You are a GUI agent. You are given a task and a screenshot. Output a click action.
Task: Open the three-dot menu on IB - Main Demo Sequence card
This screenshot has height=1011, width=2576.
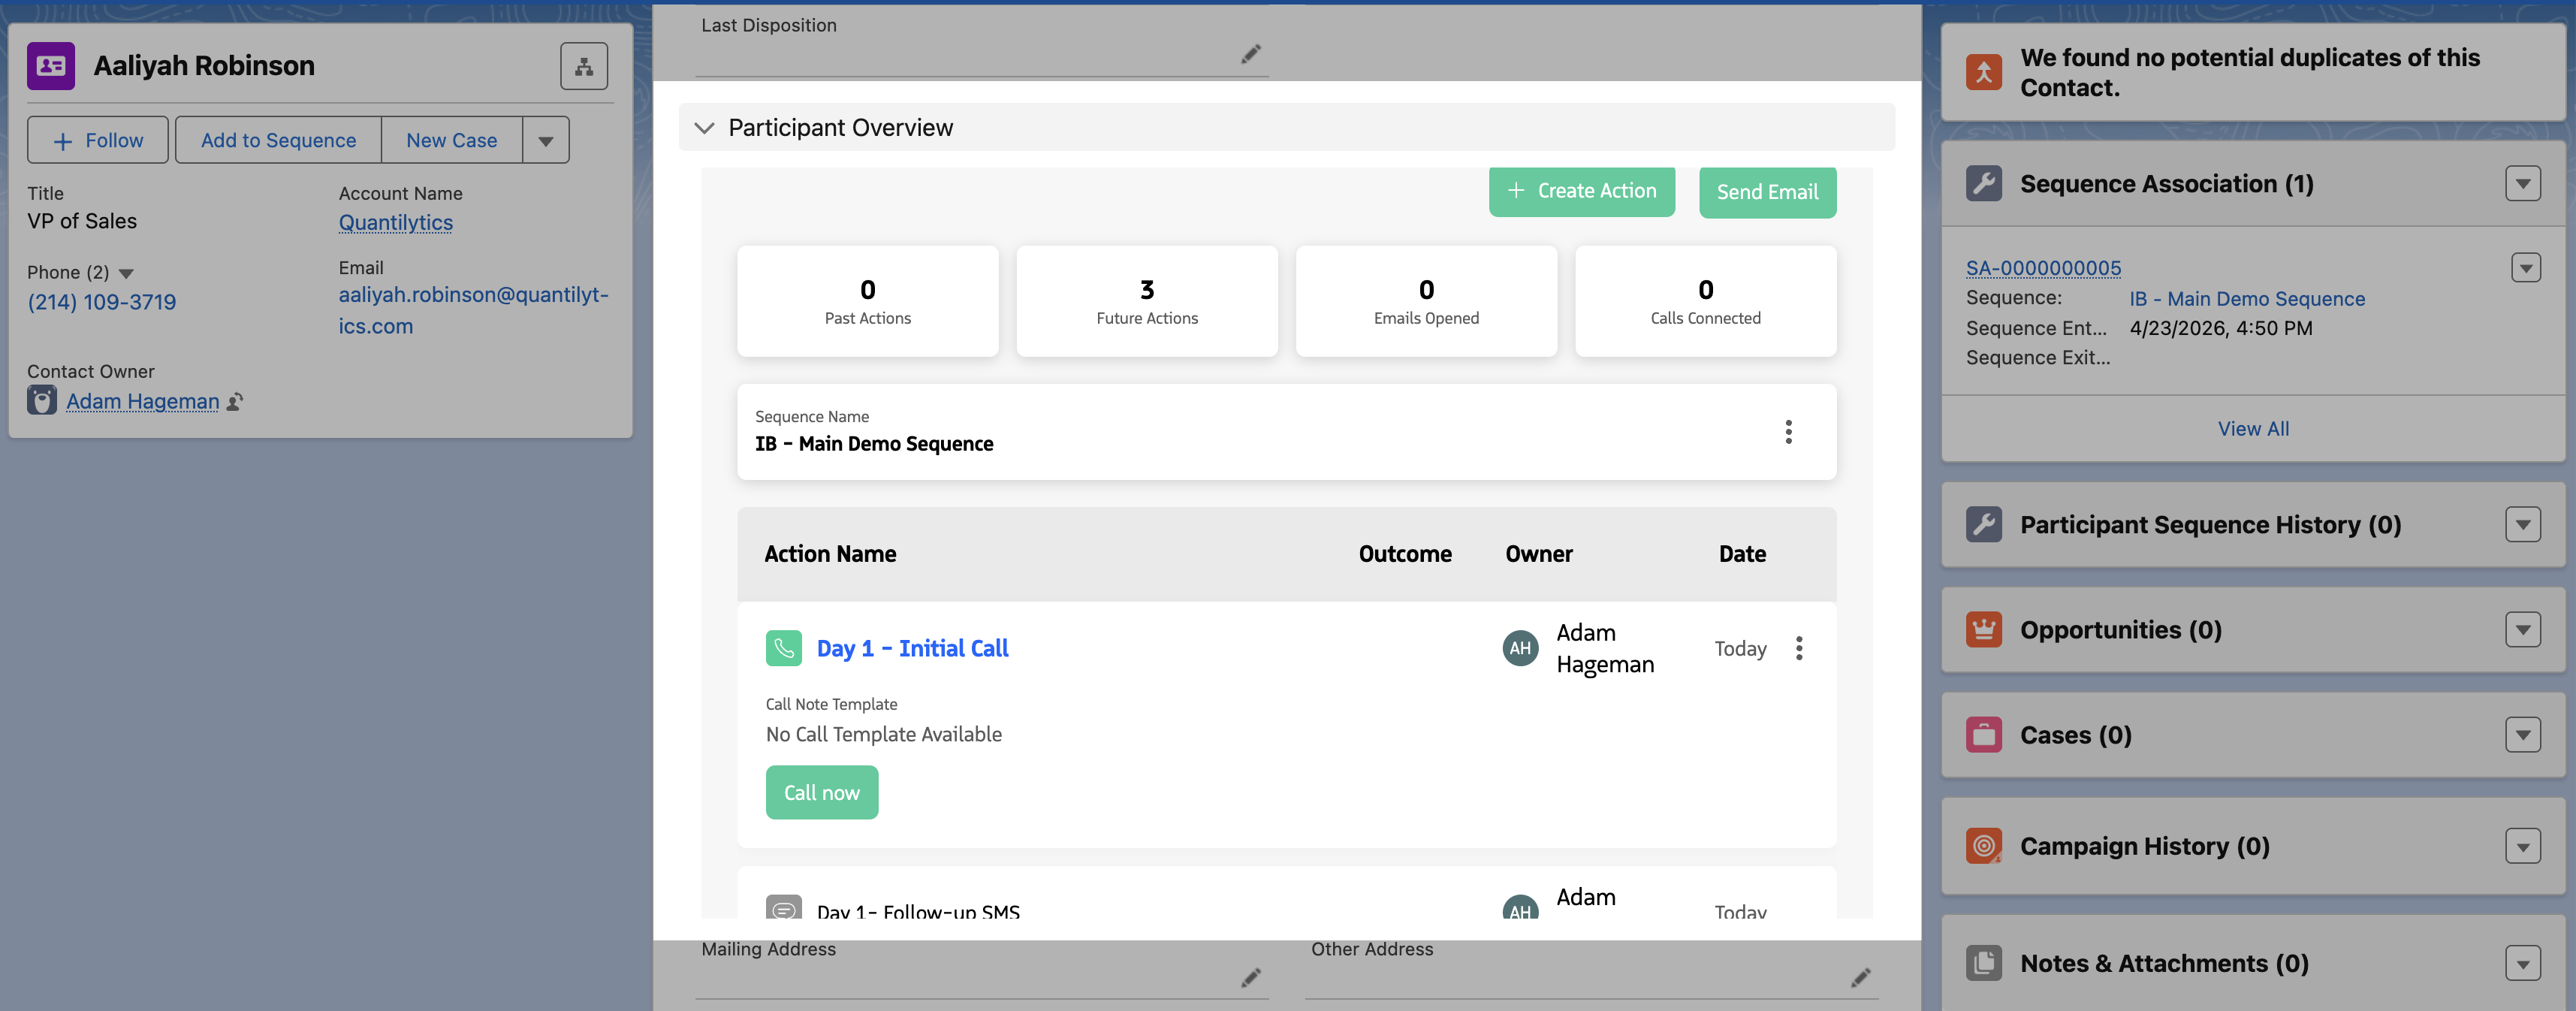point(1789,432)
